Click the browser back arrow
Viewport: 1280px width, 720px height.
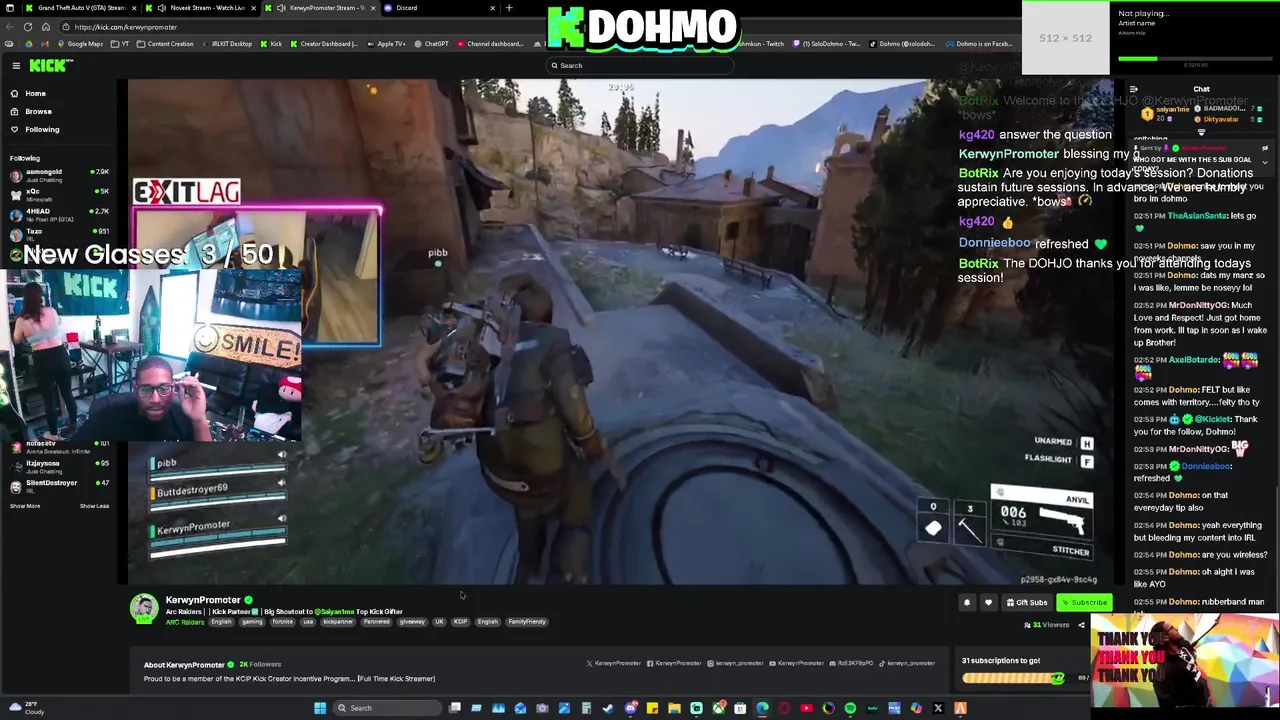(10, 27)
